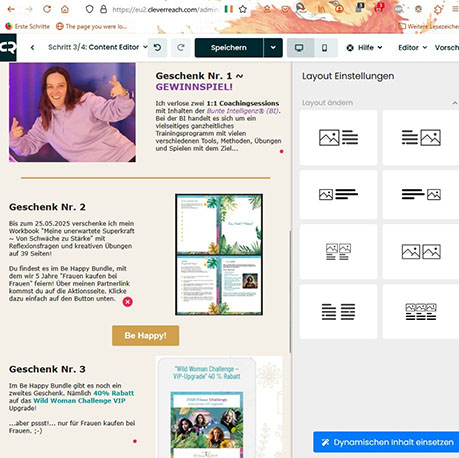Image resolution: width=459 pixels, height=458 pixels.
Task: Choose large image left, text right layout
Action: pyautogui.click(x=338, y=137)
